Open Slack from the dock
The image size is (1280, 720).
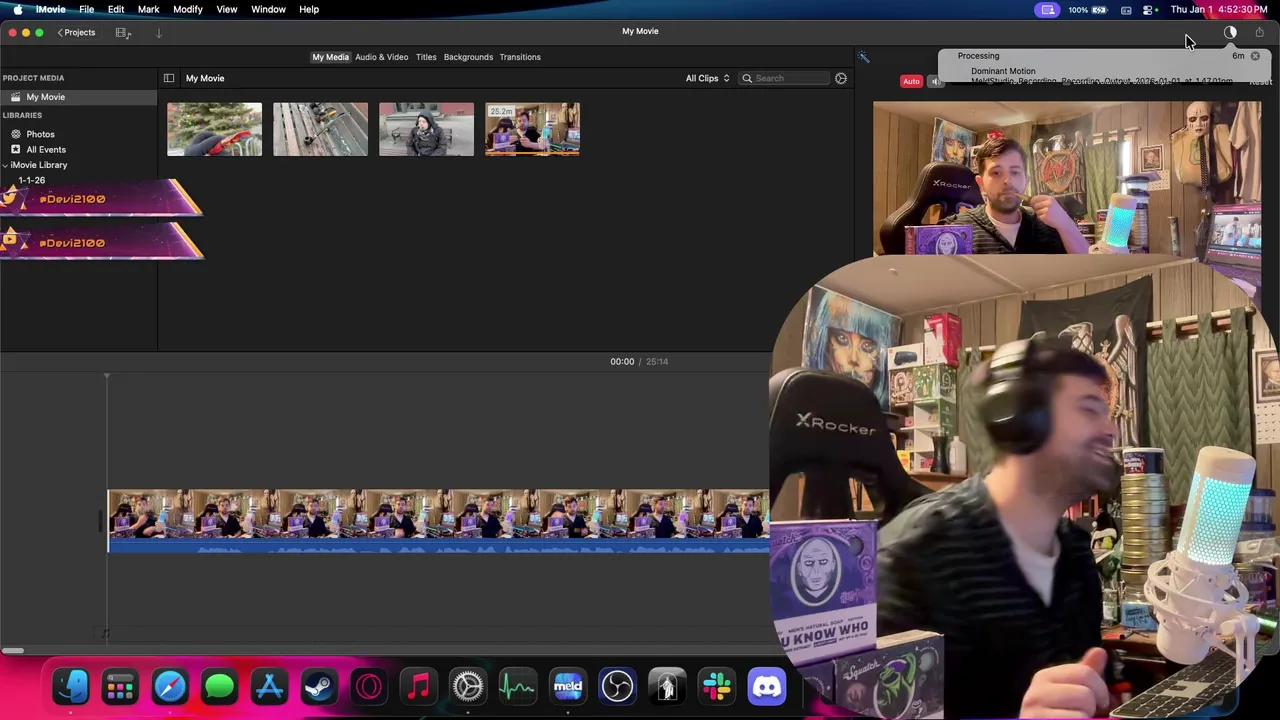pyautogui.click(x=717, y=687)
